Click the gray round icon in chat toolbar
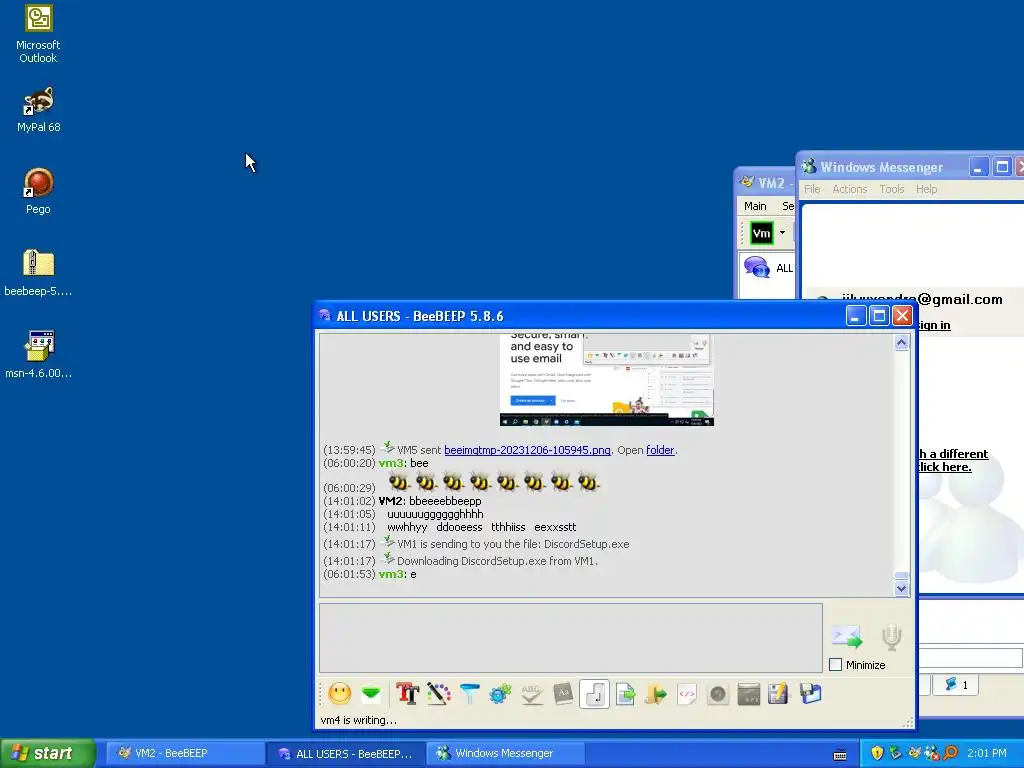Screen dimensions: 1024x768 717,694
